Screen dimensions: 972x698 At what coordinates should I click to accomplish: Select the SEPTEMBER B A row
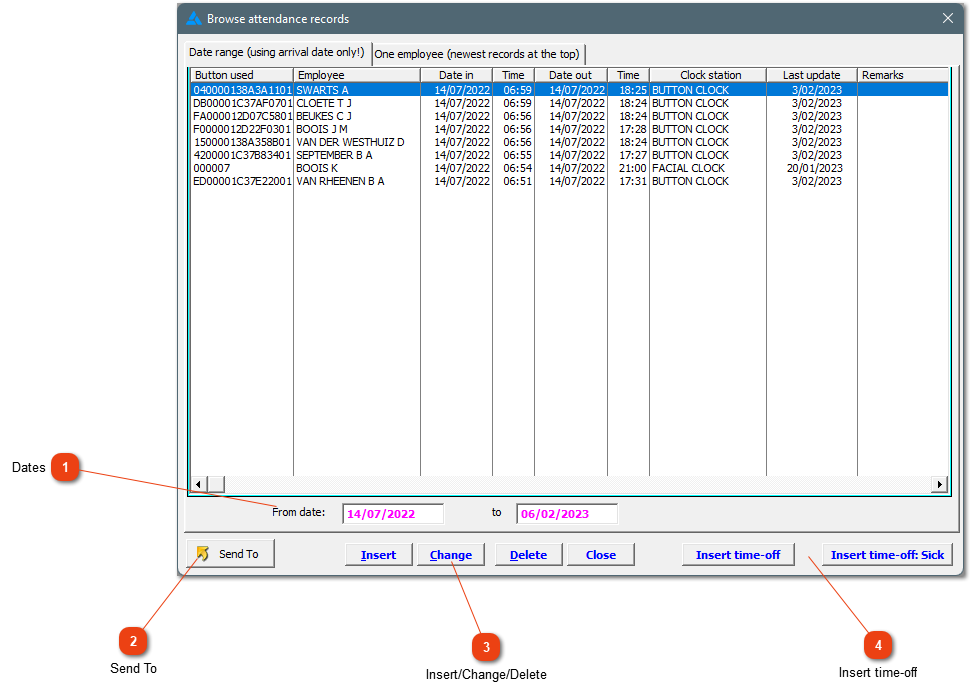pos(569,155)
